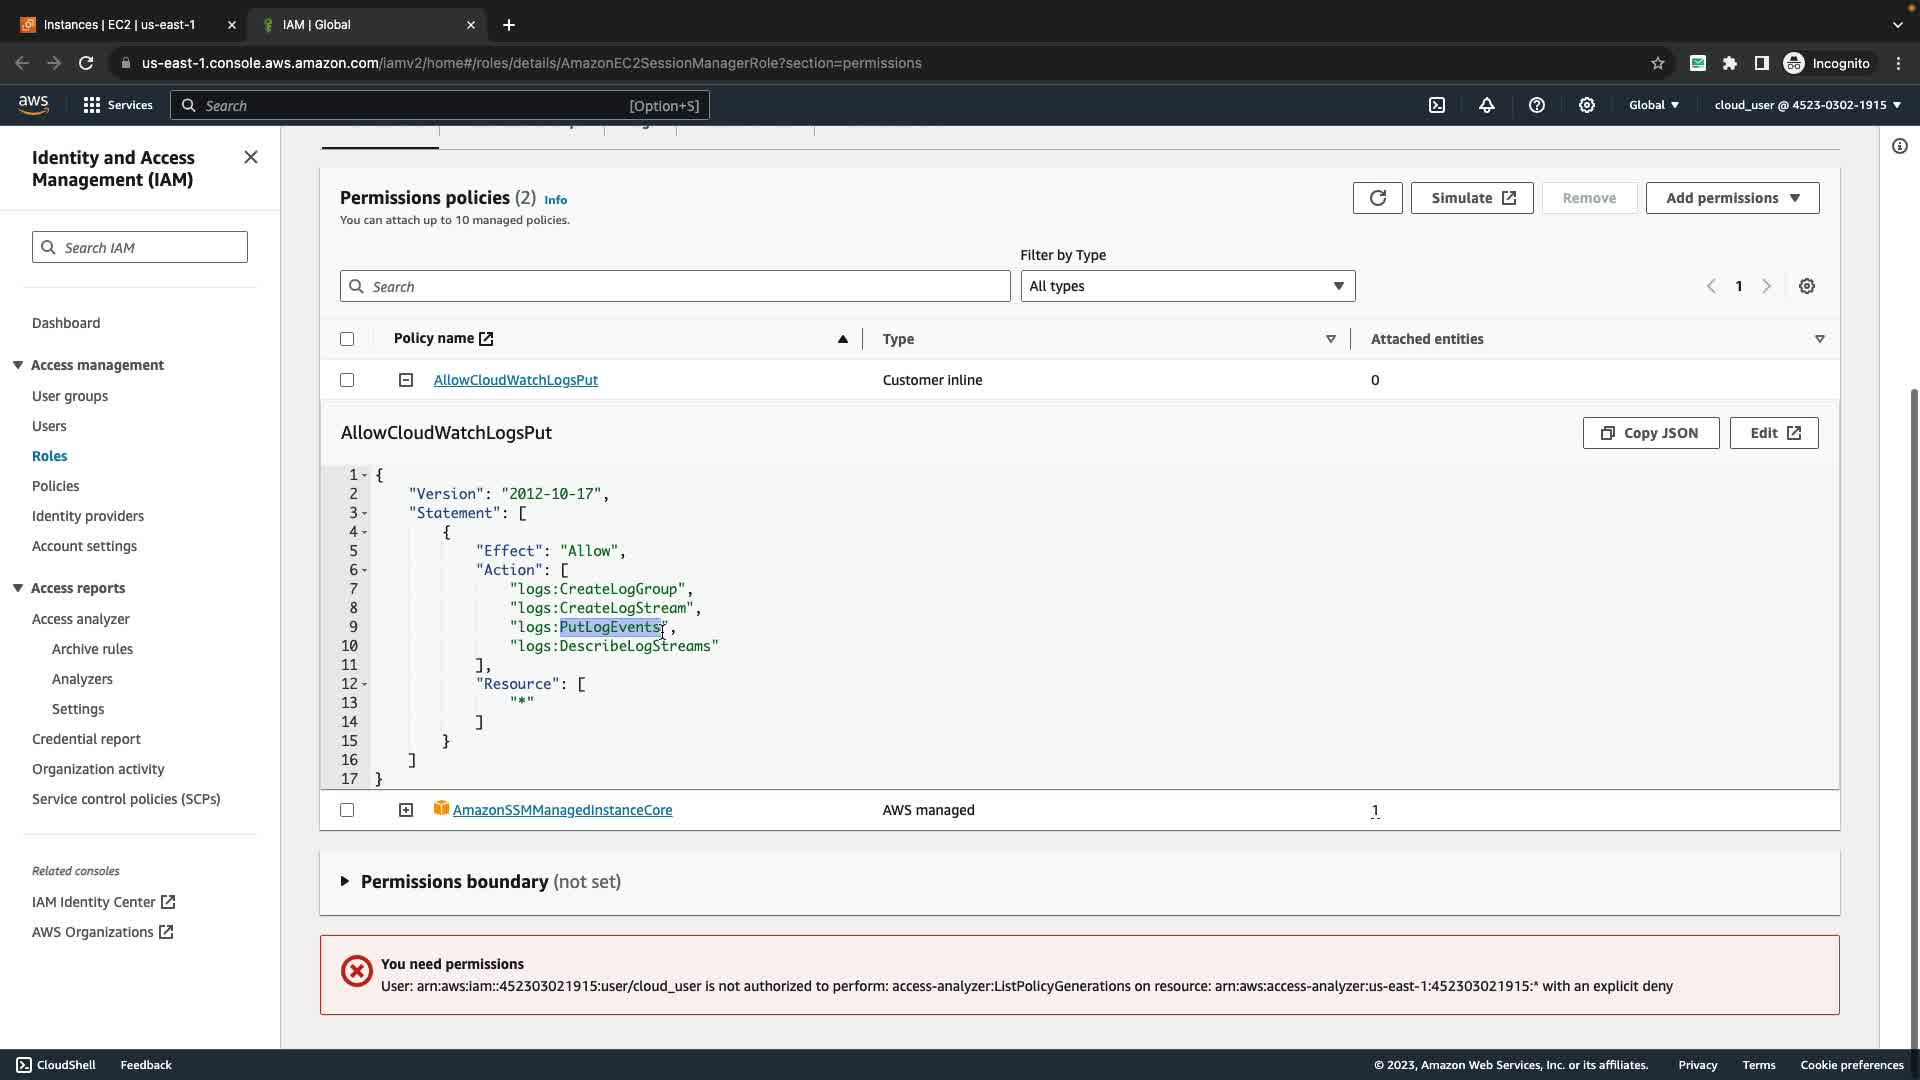Open the table preferences gear icon

(x=1806, y=286)
